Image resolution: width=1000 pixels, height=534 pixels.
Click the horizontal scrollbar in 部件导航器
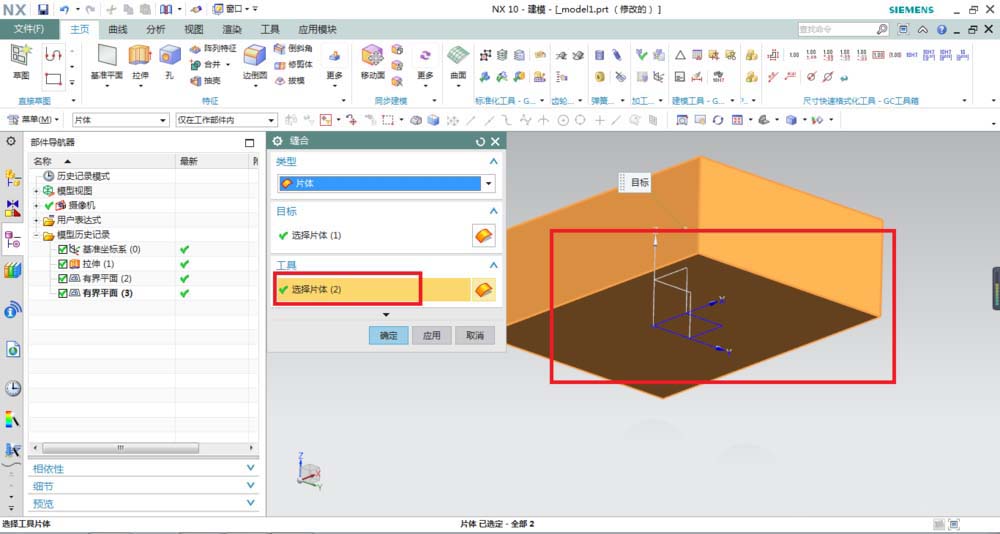(x=120, y=449)
